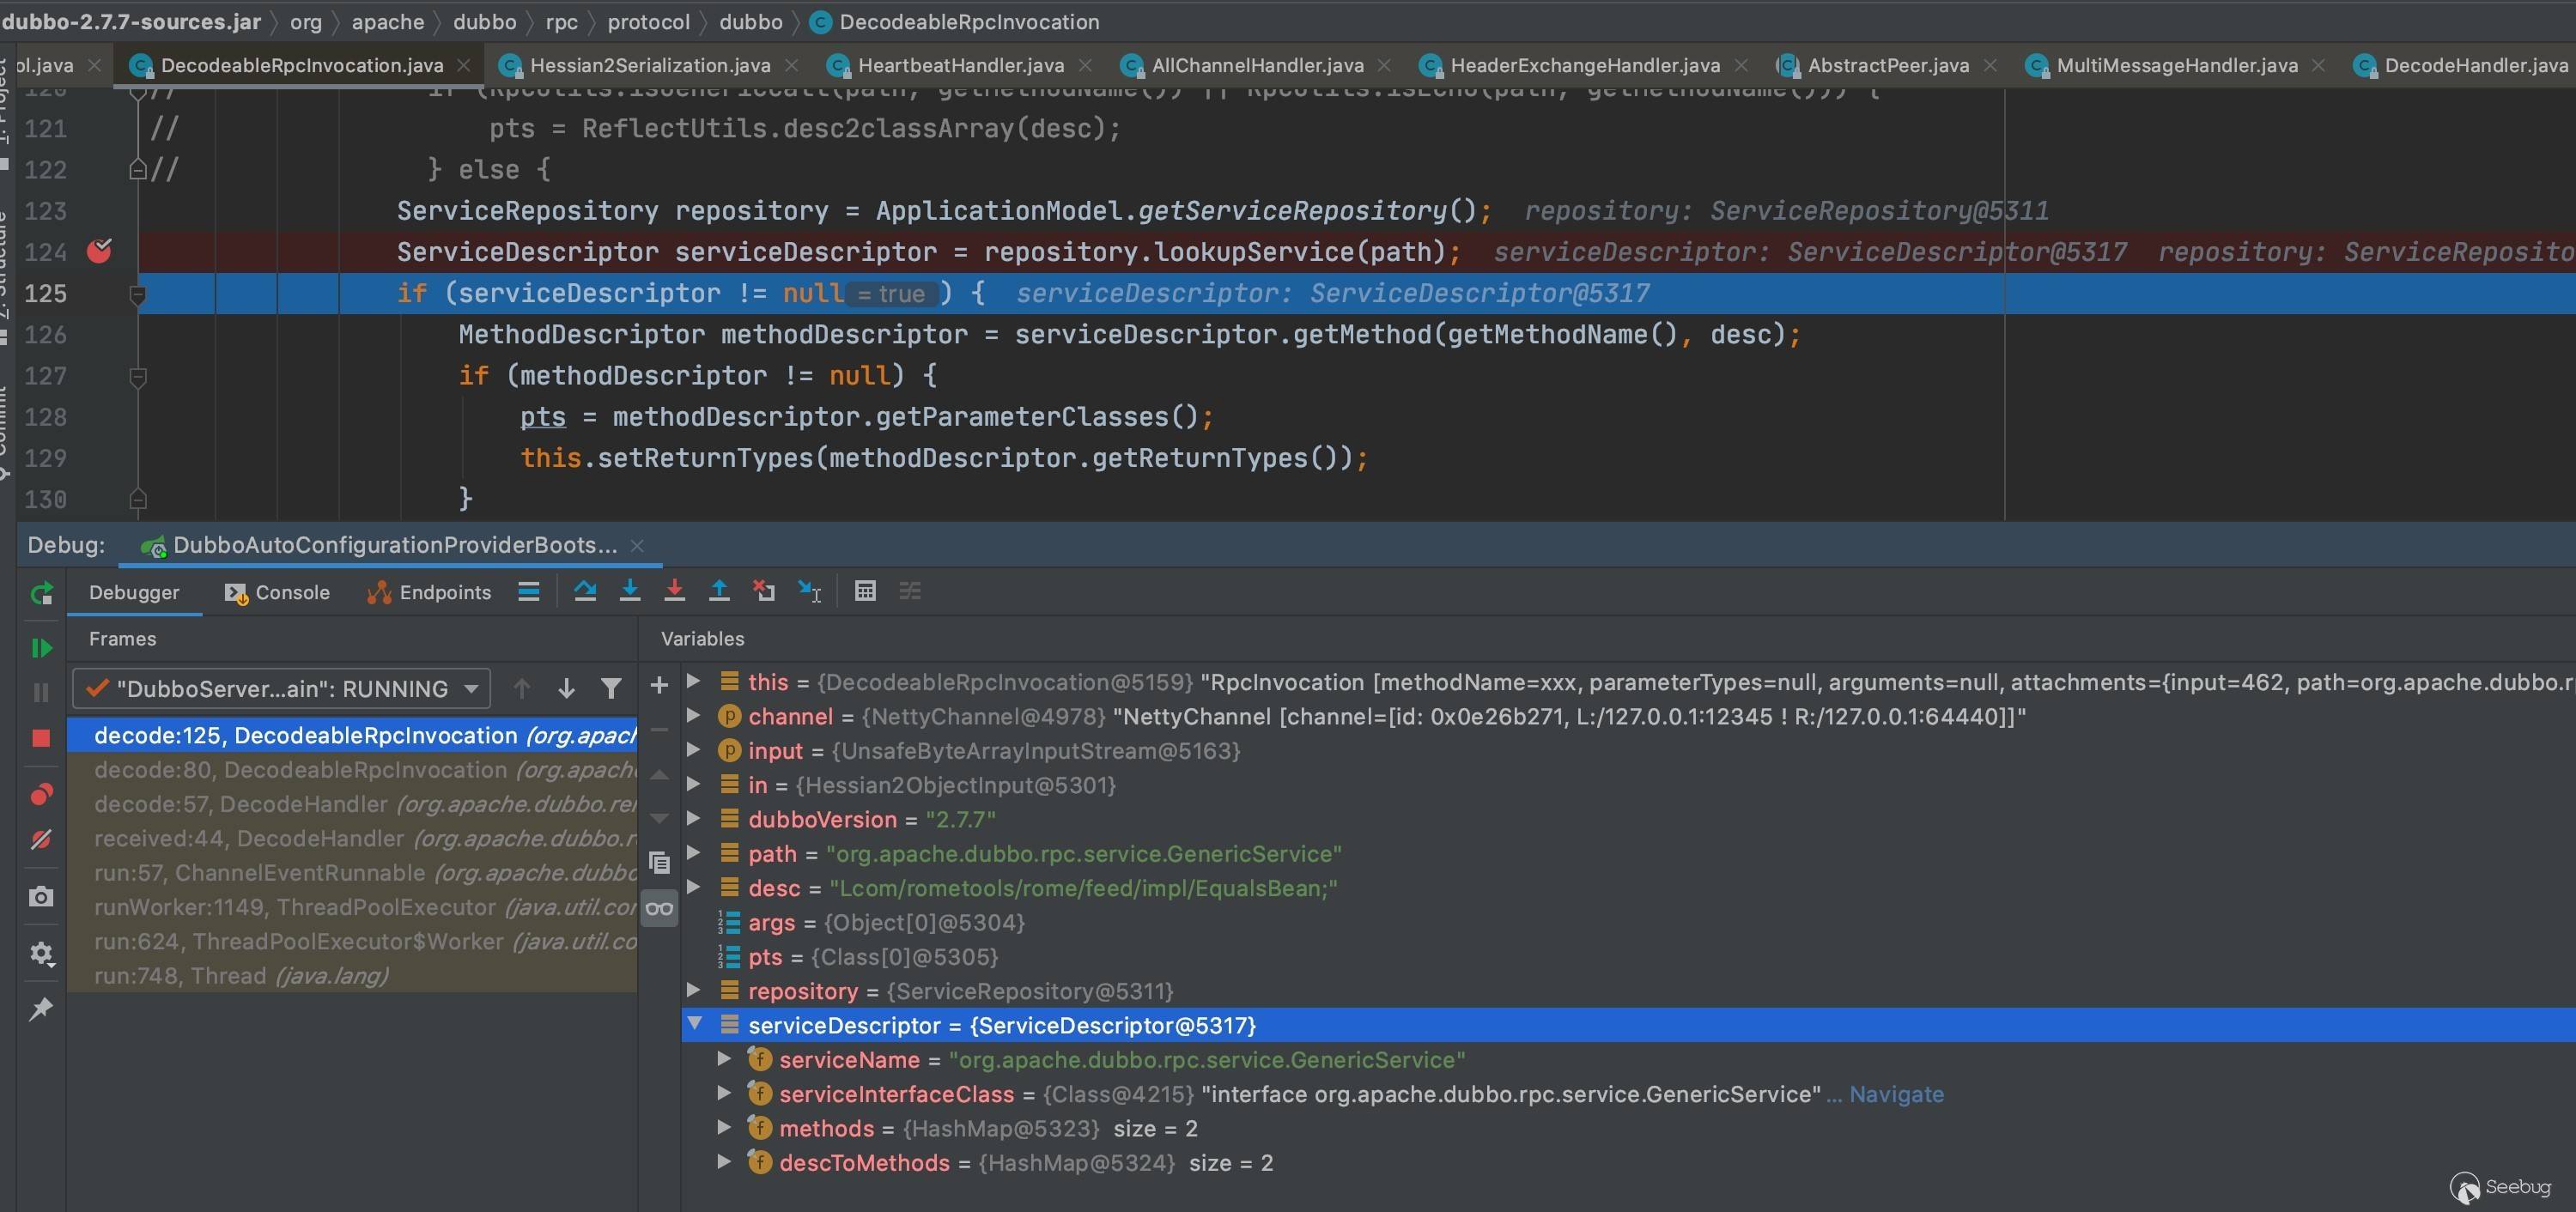Click Show Execution Point icon

(x=529, y=592)
